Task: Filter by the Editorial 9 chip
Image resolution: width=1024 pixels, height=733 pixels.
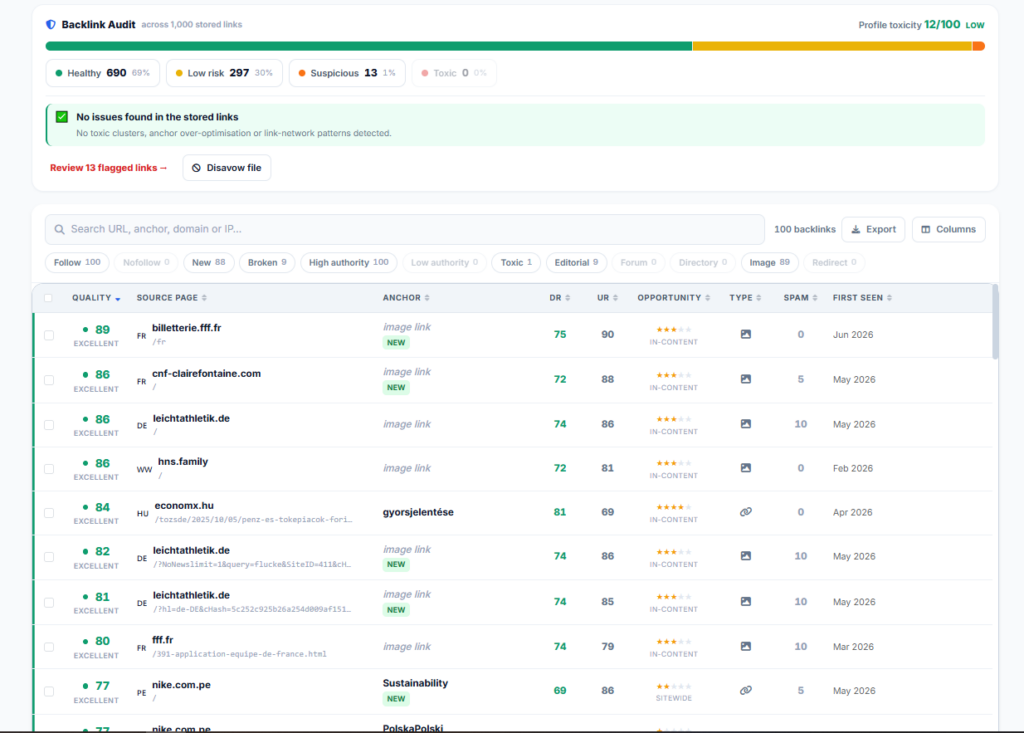Action: click(x=576, y=263)
